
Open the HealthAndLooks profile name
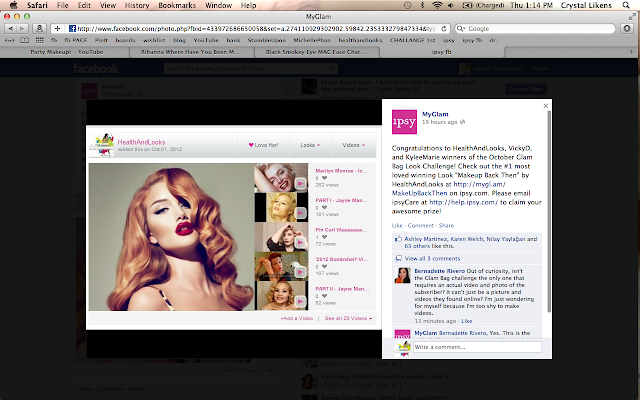(x=141, y=142)
